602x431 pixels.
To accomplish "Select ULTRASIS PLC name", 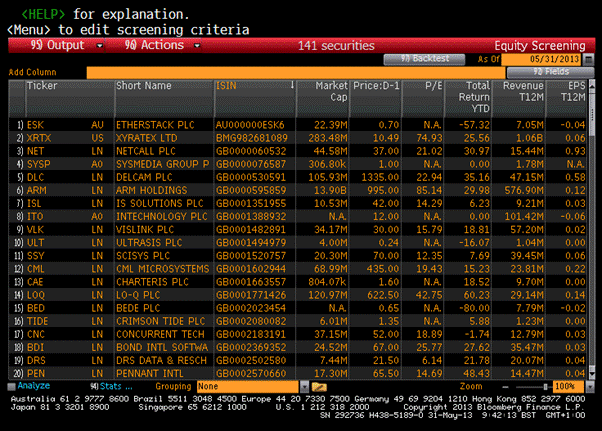I will (x=149, y=243).
